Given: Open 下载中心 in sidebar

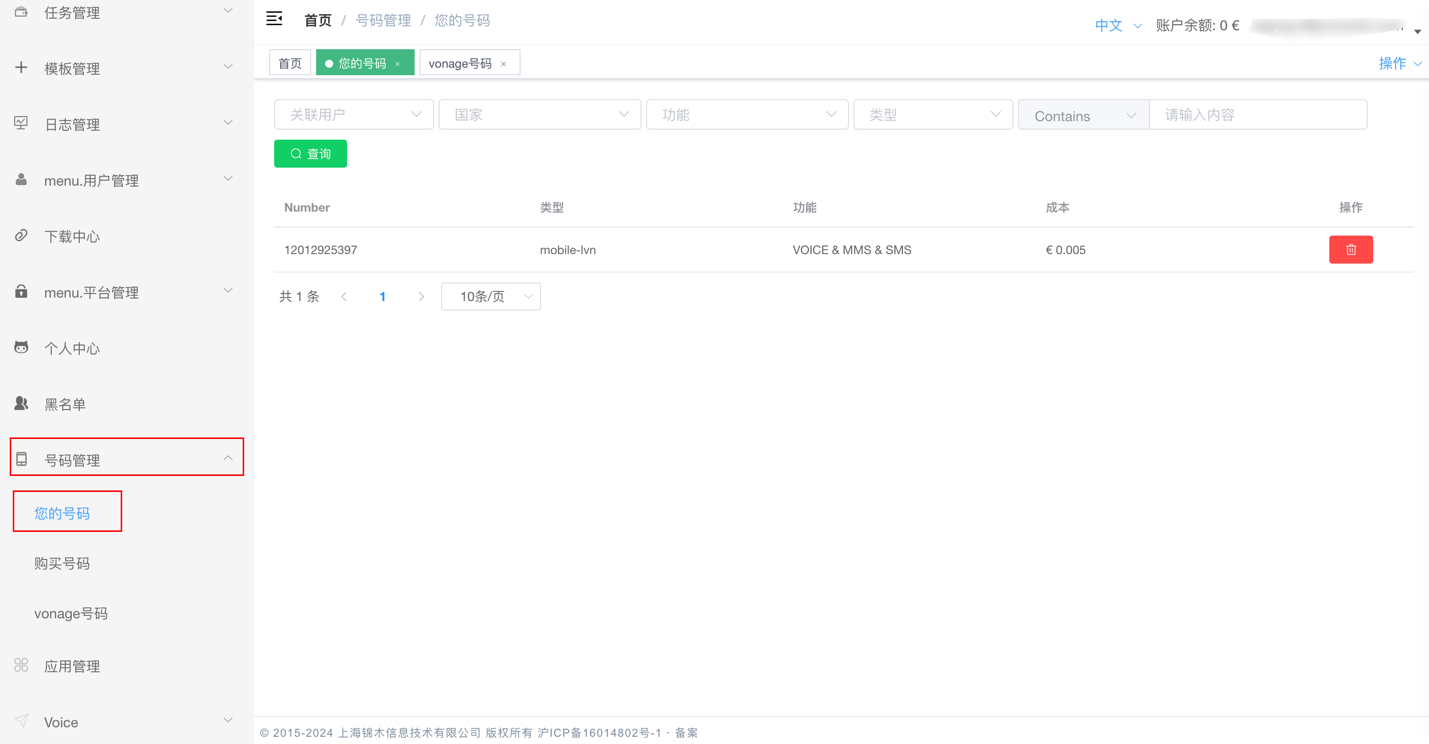Looking at the screenshot, I should (x=72, y=236).
